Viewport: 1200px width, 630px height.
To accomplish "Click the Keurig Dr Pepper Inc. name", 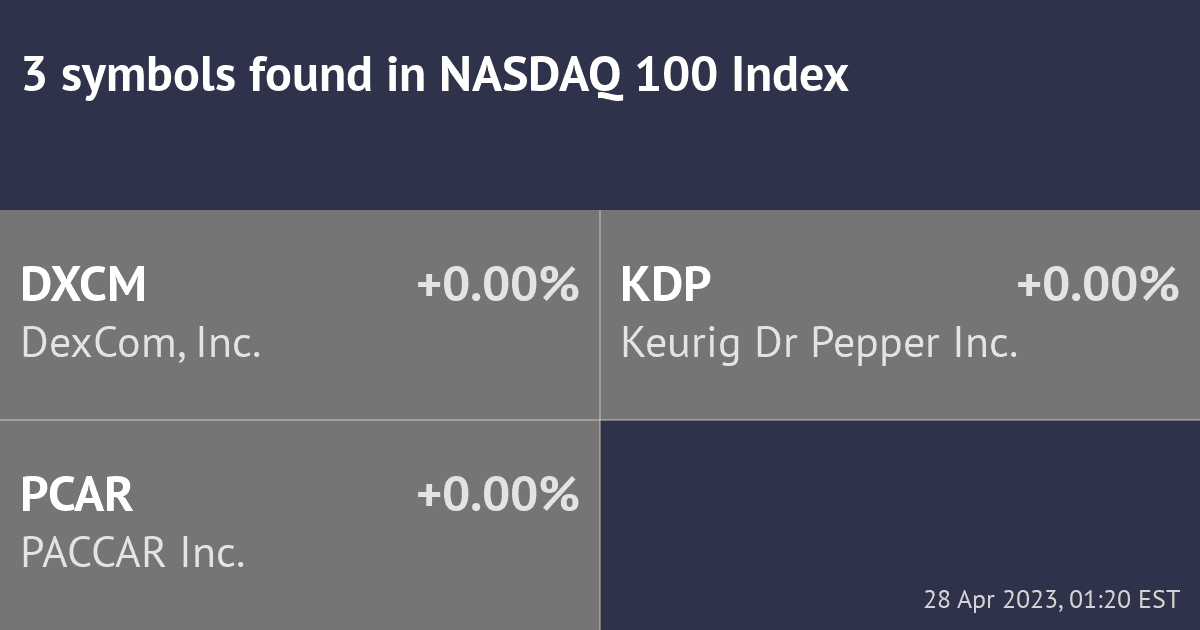I will pos(819,344).
